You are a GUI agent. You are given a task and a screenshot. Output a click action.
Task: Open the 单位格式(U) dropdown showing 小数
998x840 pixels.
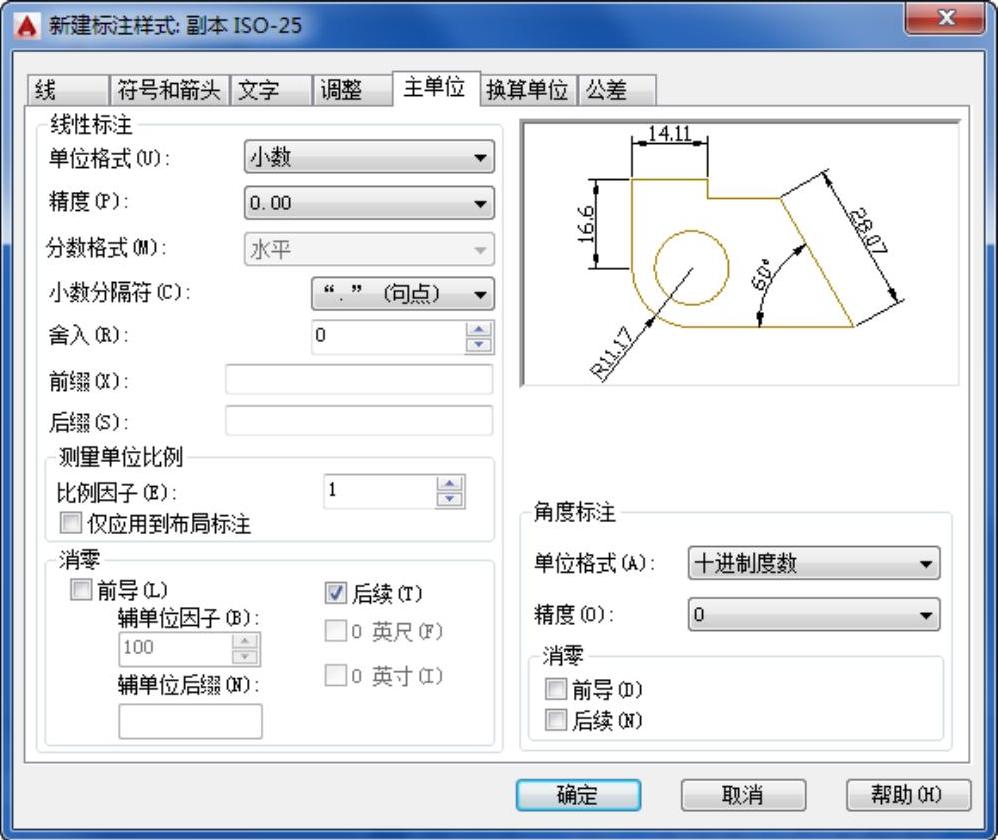(x=369, y=157)
